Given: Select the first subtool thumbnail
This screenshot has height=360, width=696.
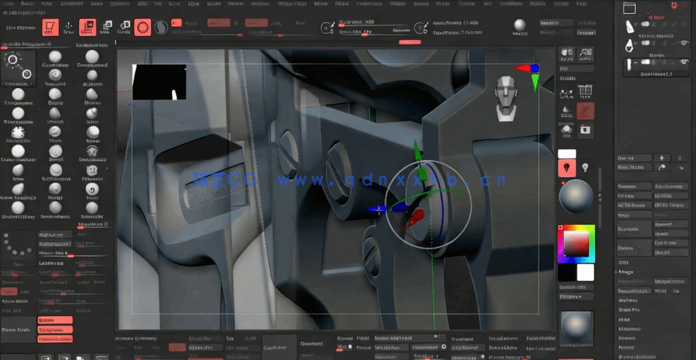Looking at the screenshot, I should [x=629, y=26].
